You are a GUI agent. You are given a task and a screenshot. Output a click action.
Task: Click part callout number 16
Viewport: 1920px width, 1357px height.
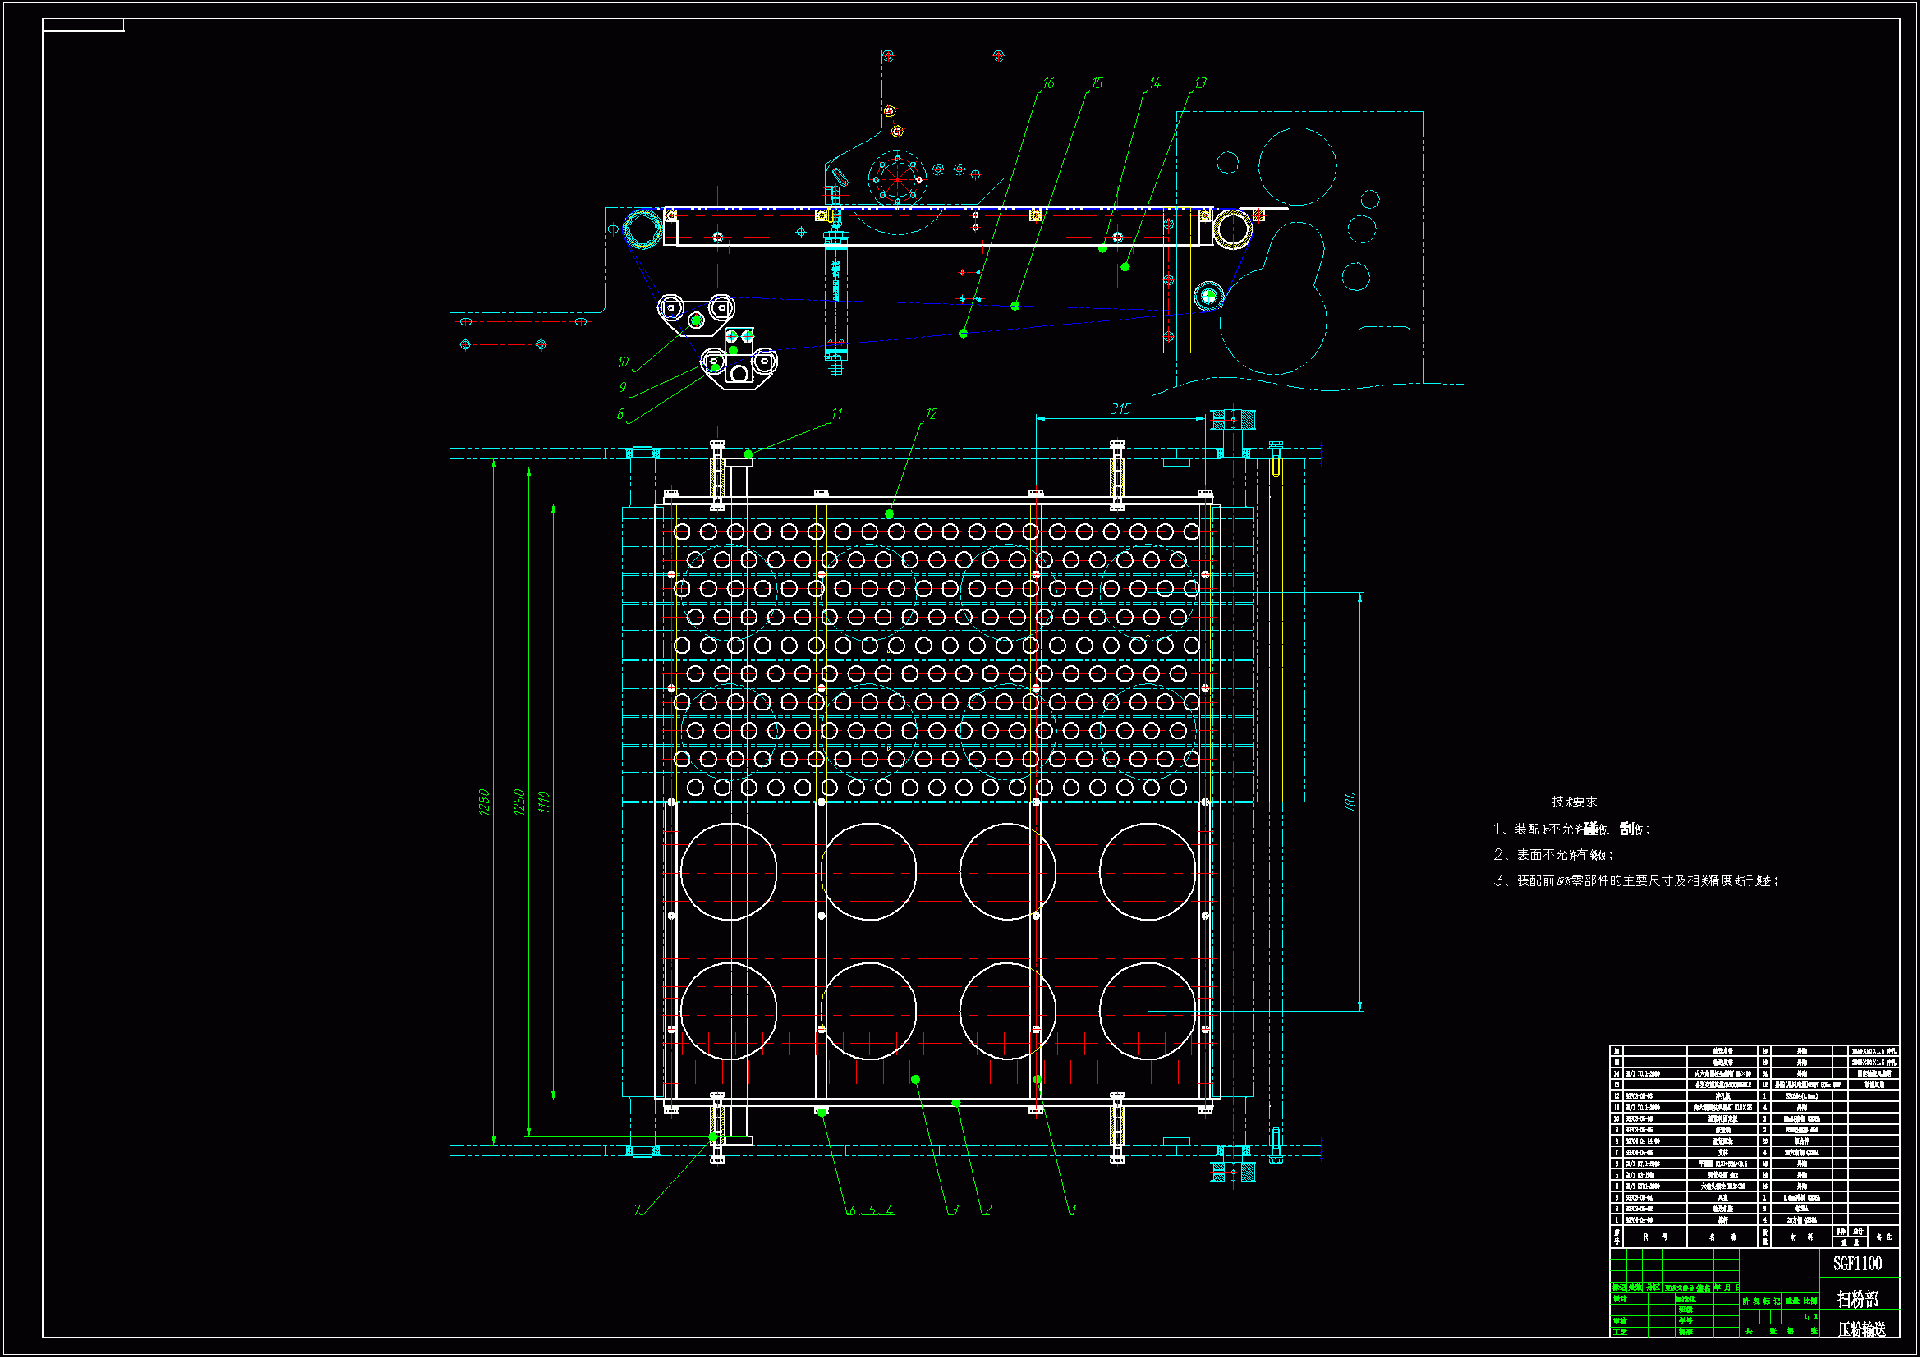click(1048, 83)
